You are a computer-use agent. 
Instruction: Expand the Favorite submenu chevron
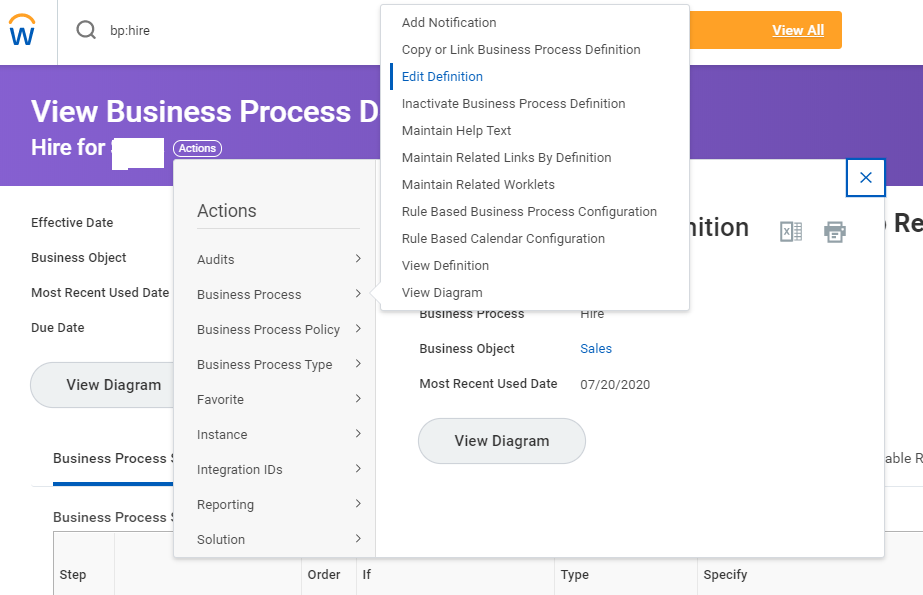(358, 398)
